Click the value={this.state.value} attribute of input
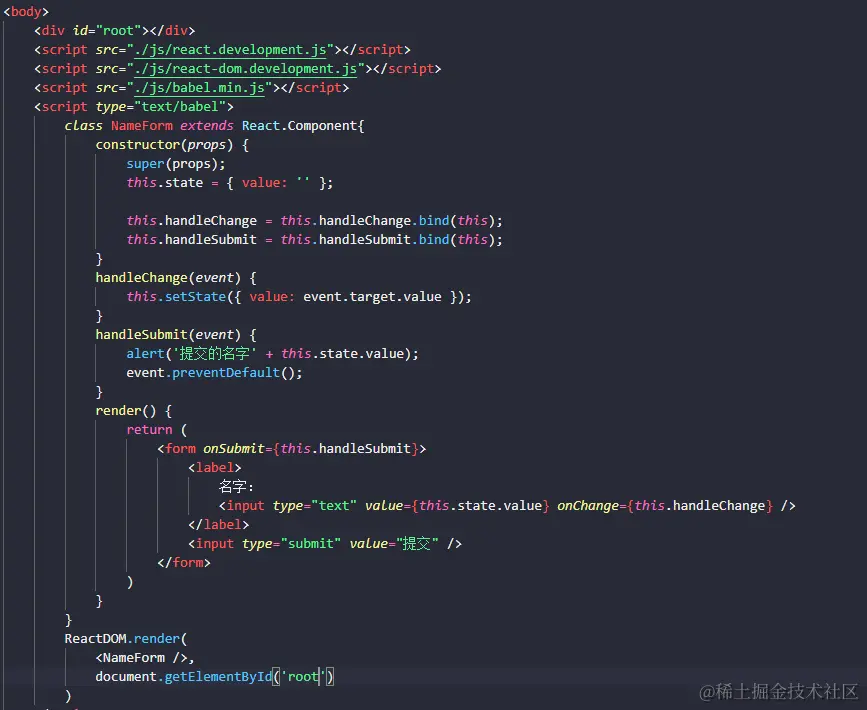Screen dimensions: 867x710 [x=457, y=505]
